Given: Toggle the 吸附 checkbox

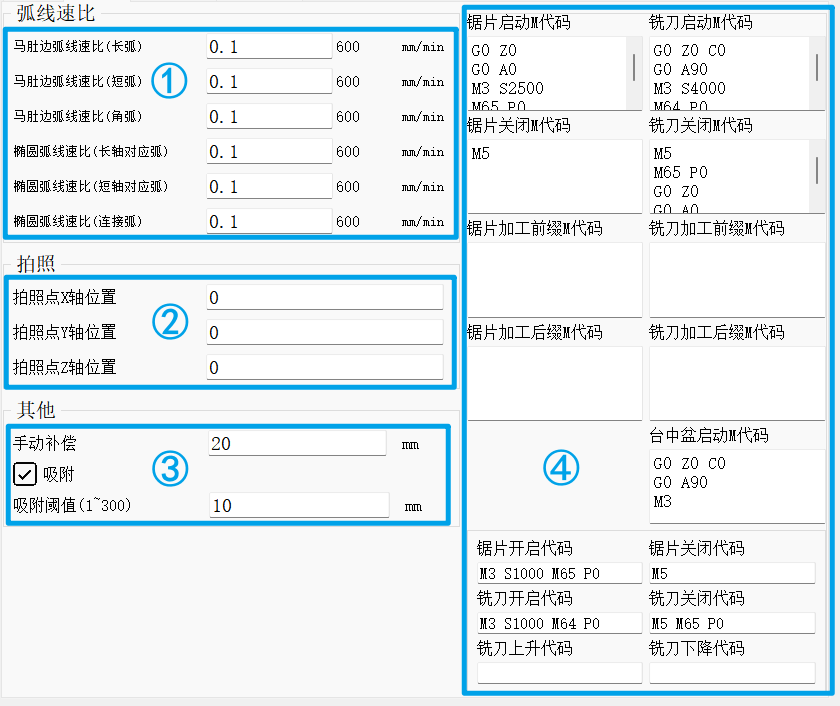Looking at the screenshot, I should pyautogui.click(x=25, y=474).
